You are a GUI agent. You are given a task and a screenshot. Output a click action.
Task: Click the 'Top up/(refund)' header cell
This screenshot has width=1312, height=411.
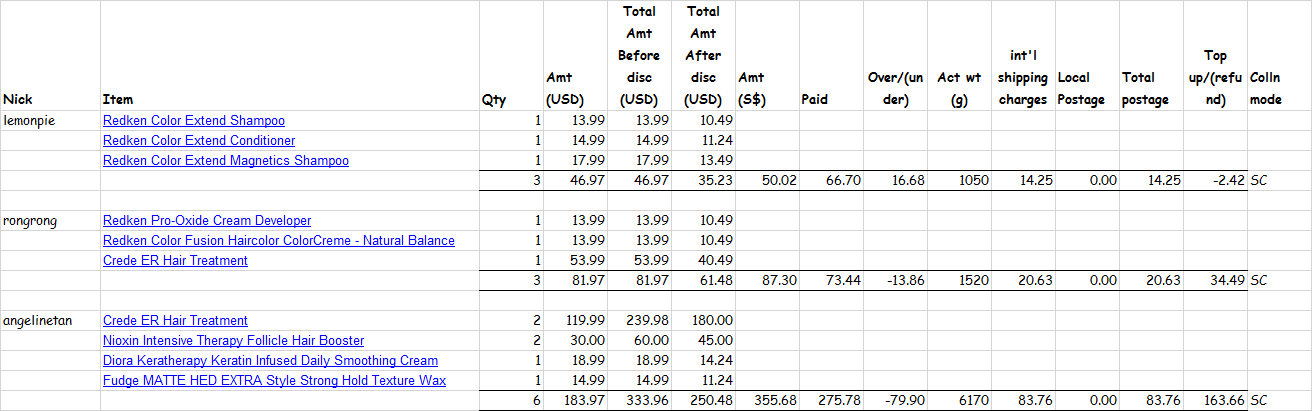pos(1215,55)
